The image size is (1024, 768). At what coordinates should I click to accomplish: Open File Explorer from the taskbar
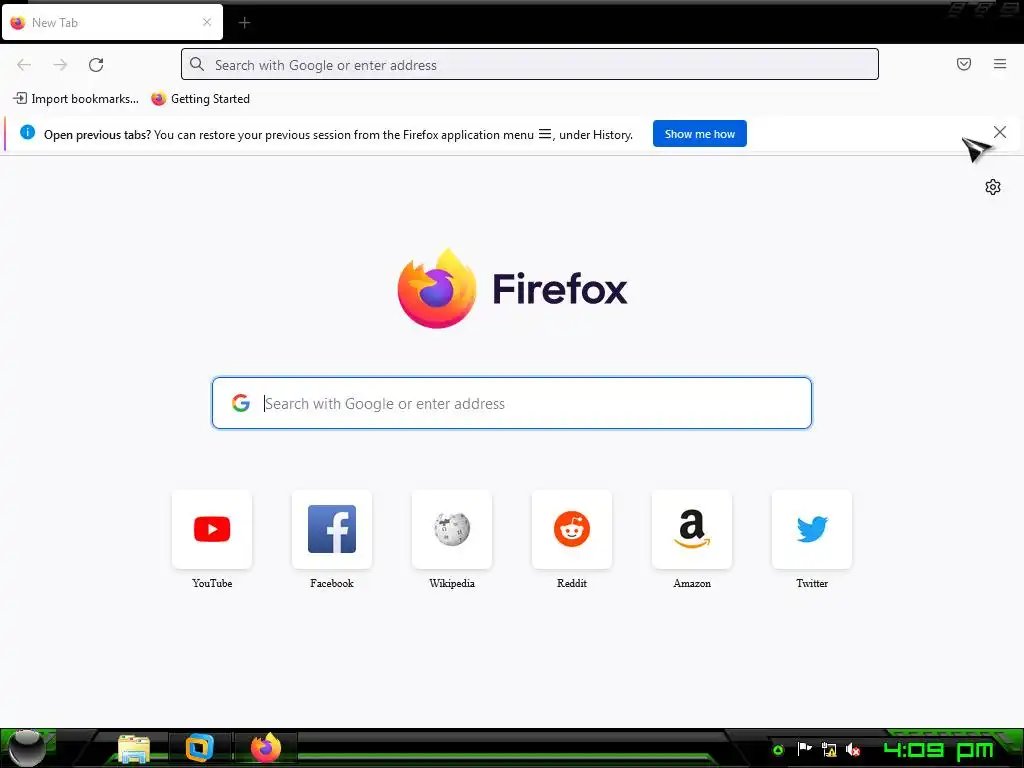pyautogui.click(x=134, y=748)
